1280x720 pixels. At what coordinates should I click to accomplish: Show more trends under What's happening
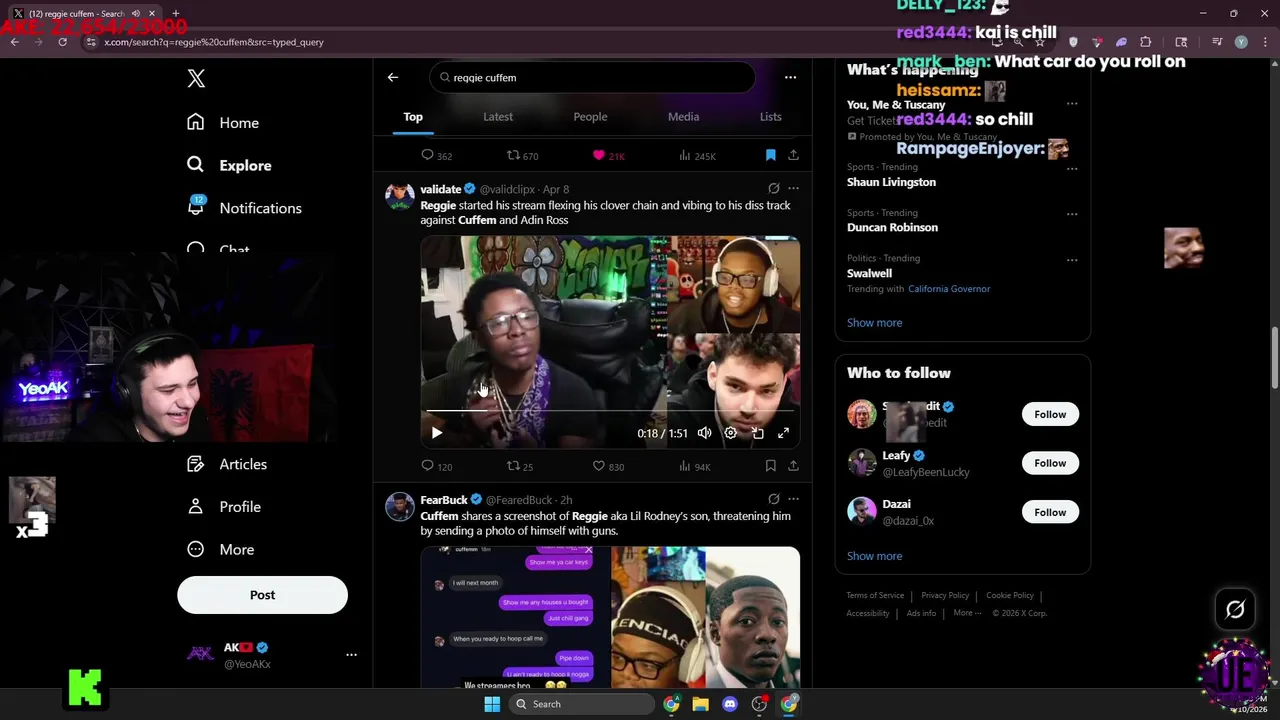(x=874, y=323)
